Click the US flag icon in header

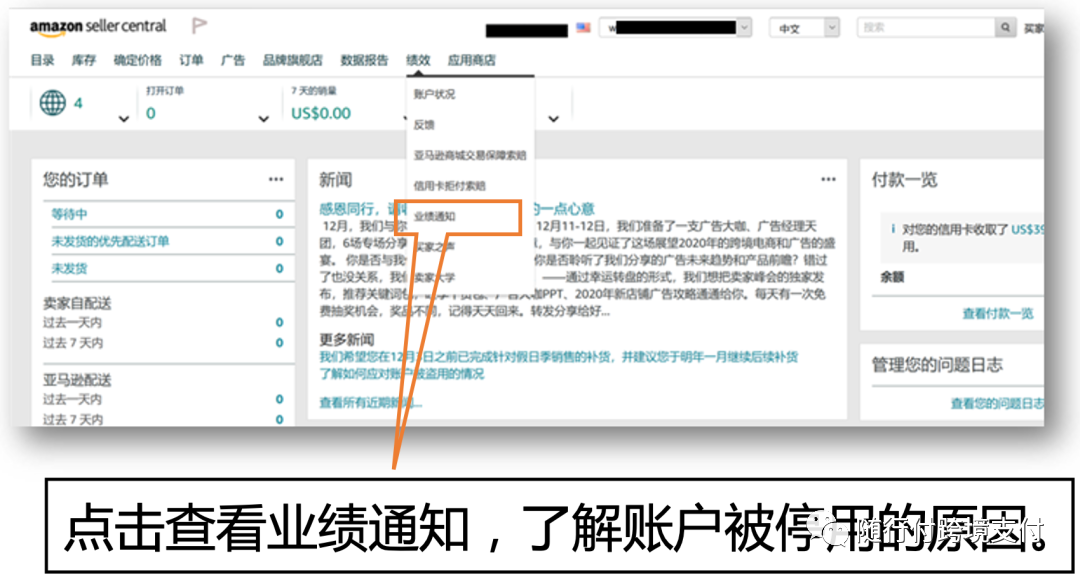tap(584, 29)
